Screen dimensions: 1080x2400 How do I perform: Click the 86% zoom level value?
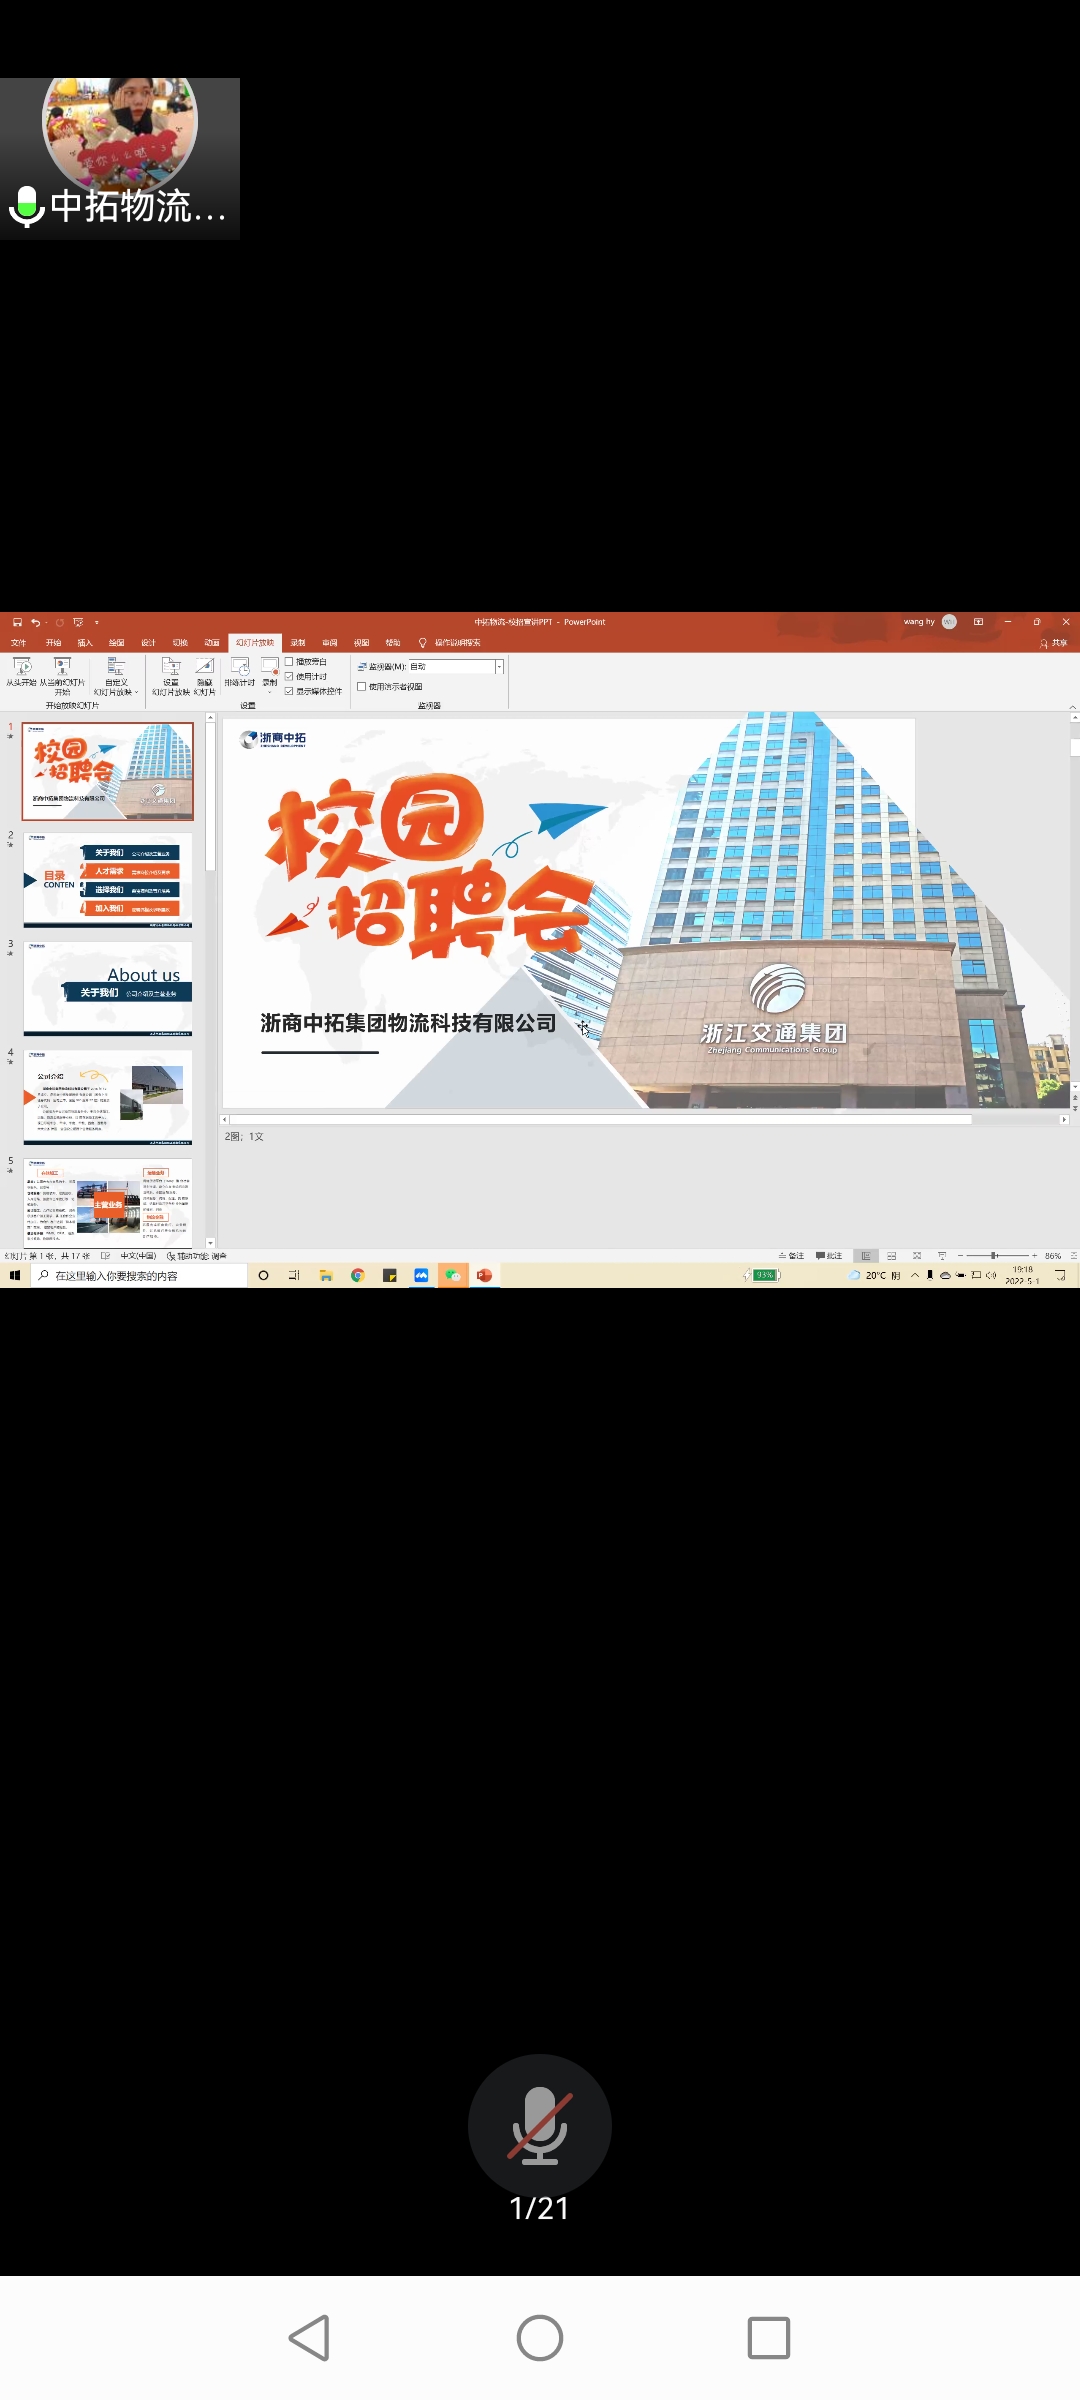(1053, 1256)
